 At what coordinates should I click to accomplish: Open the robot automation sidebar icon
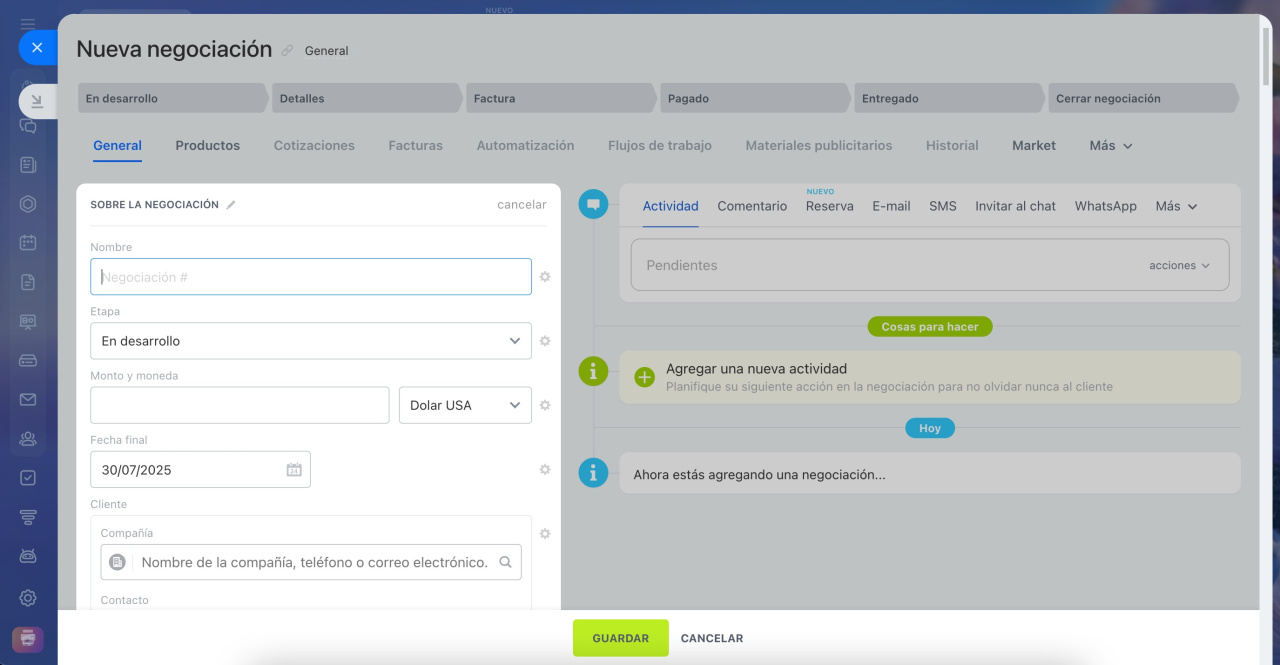click(28, 556)
